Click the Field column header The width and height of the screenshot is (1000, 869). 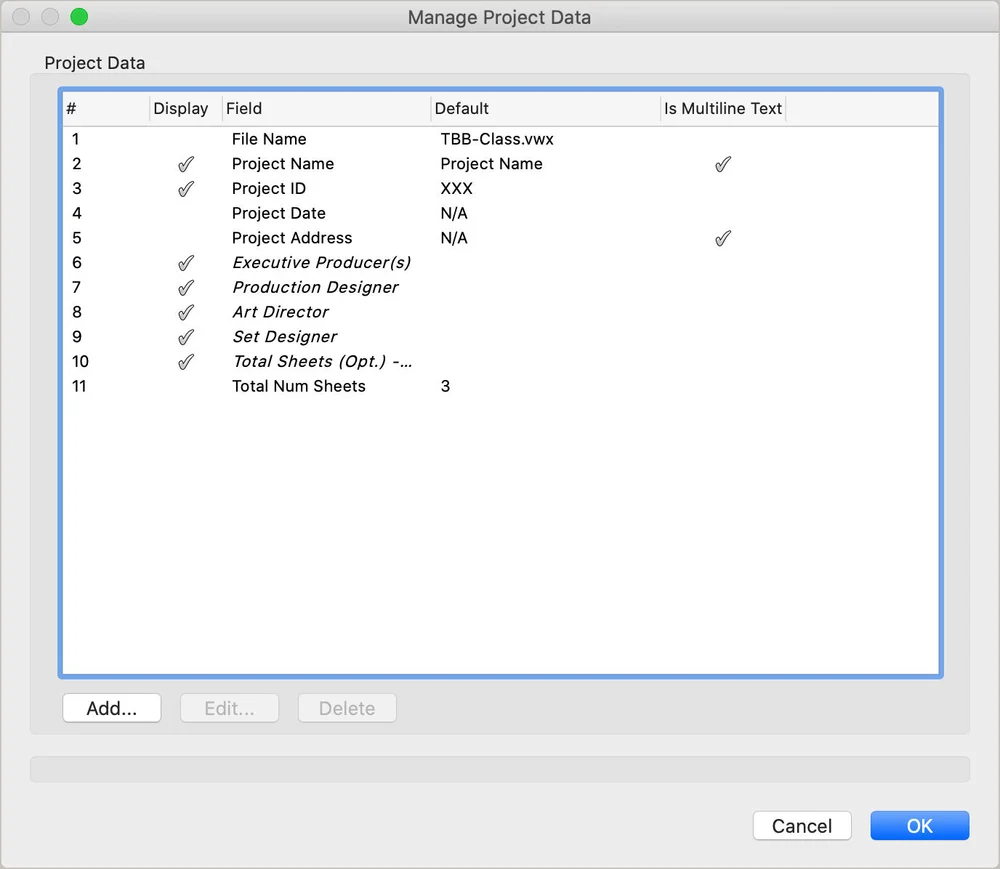pos(244,108)
